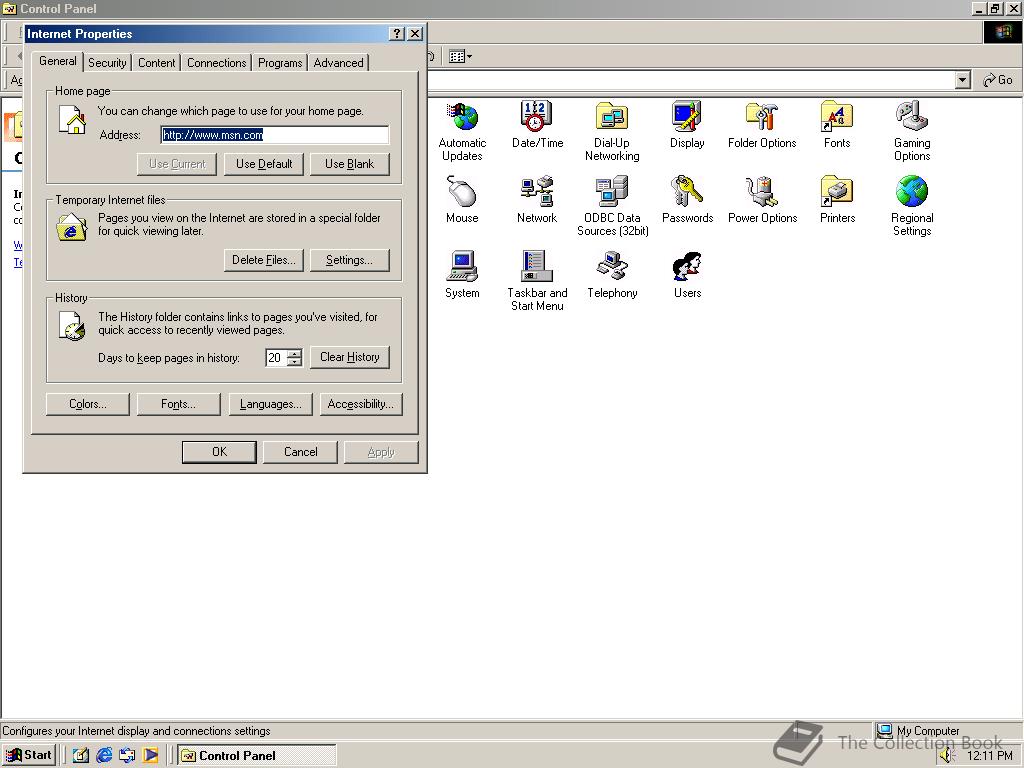Open the Views toolbar dropdown

pos(460,57)
